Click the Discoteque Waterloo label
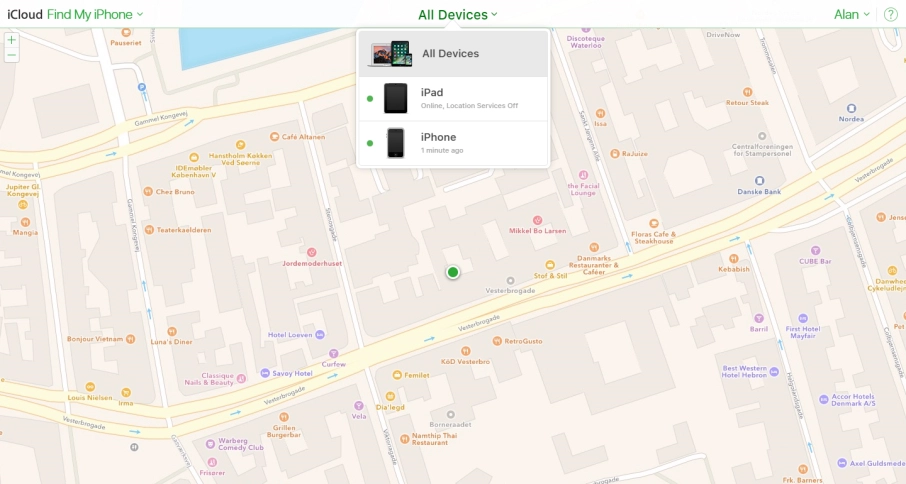This screenshot has height=484, width=906. click(586, 42)
